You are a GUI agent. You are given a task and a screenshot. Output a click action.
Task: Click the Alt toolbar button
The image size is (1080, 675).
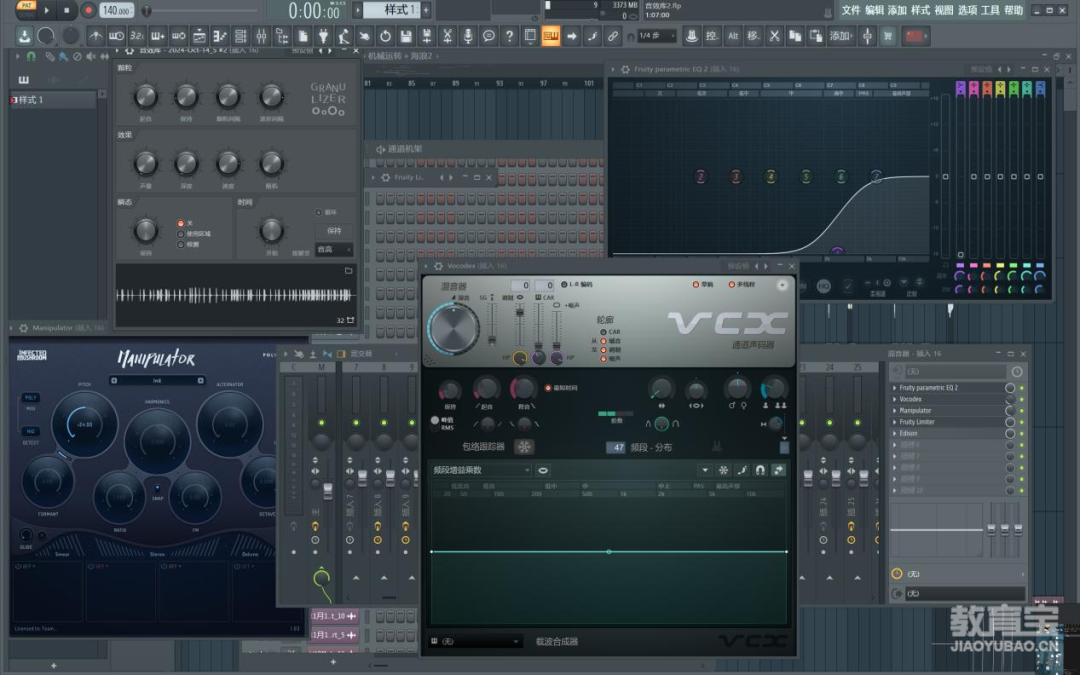[733, 36]
